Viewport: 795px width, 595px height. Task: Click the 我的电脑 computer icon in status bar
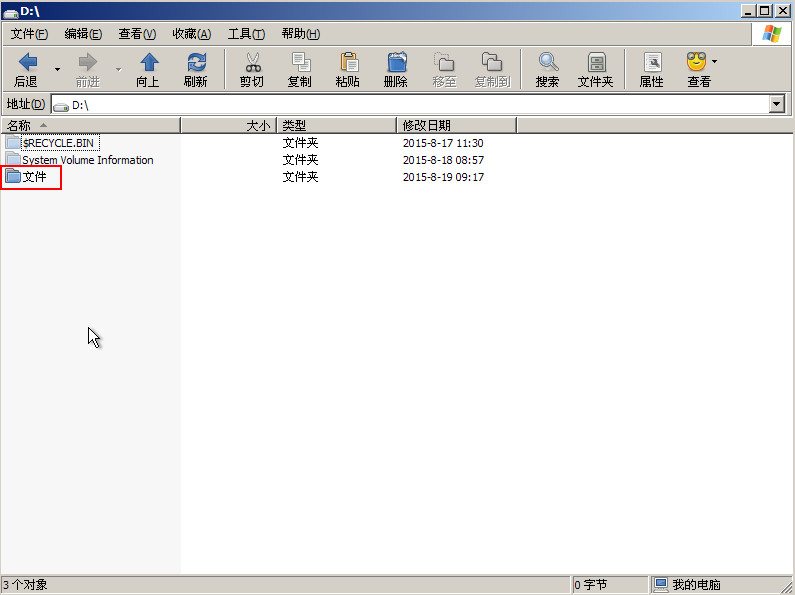coord(661,584)
